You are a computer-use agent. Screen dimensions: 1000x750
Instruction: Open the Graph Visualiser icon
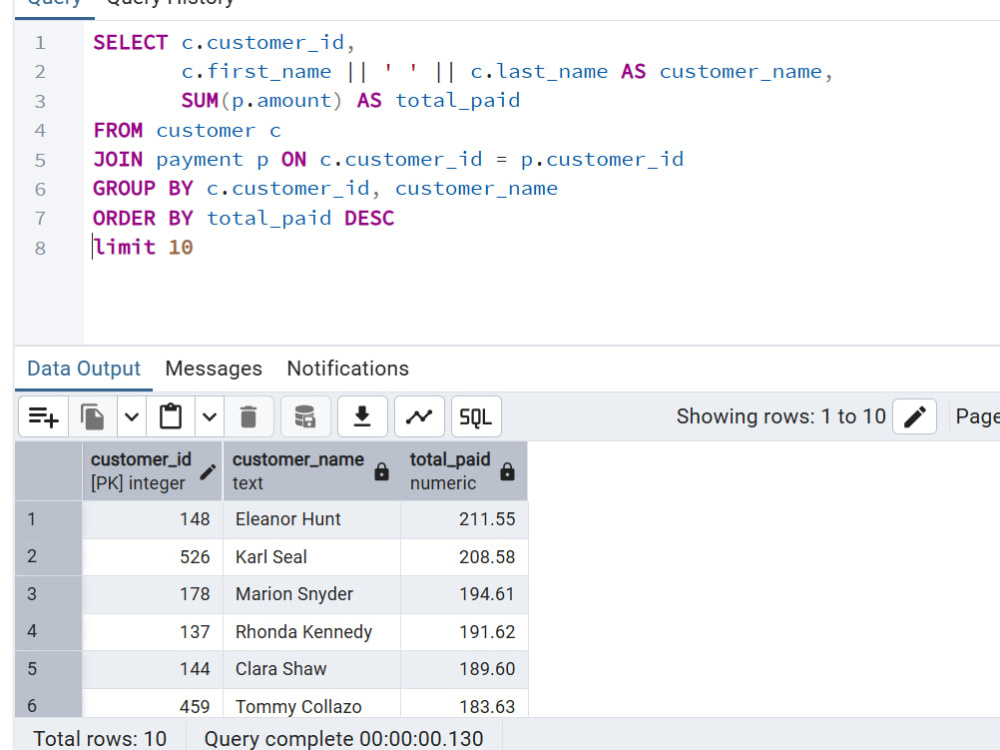[419, 417]
